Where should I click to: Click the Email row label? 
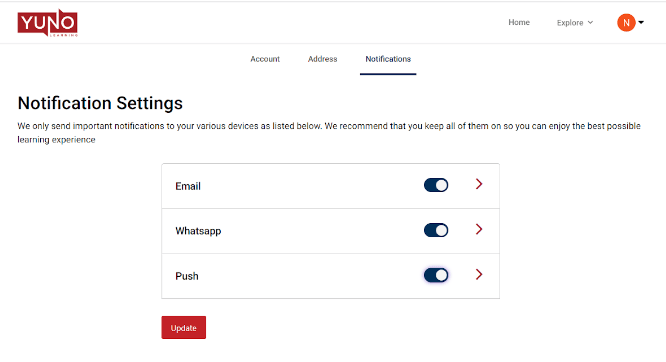pos(188,186)
